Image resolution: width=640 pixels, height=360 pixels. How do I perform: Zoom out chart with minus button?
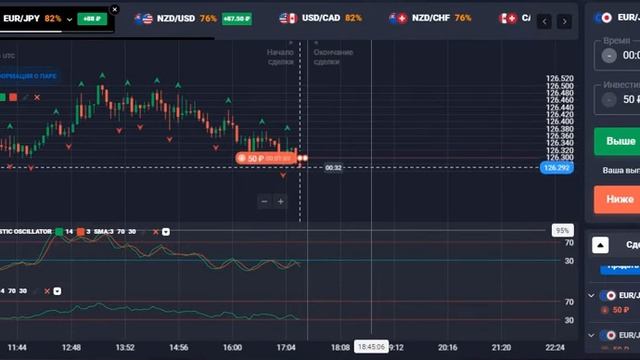pyautogui.click(x=264, y=201)
